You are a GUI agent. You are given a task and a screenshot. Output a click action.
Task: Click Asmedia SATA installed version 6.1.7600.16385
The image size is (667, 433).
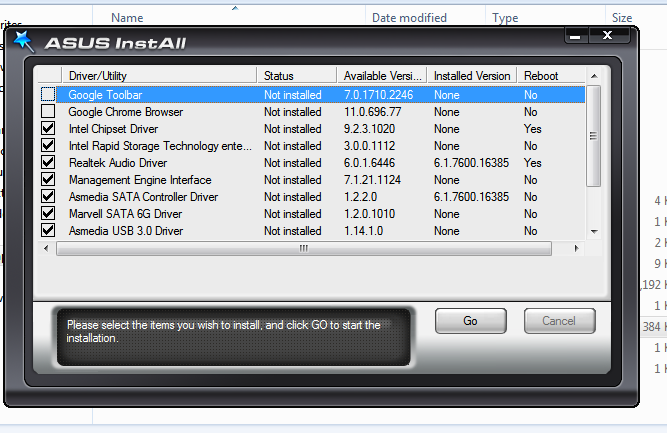coord(471,197)
